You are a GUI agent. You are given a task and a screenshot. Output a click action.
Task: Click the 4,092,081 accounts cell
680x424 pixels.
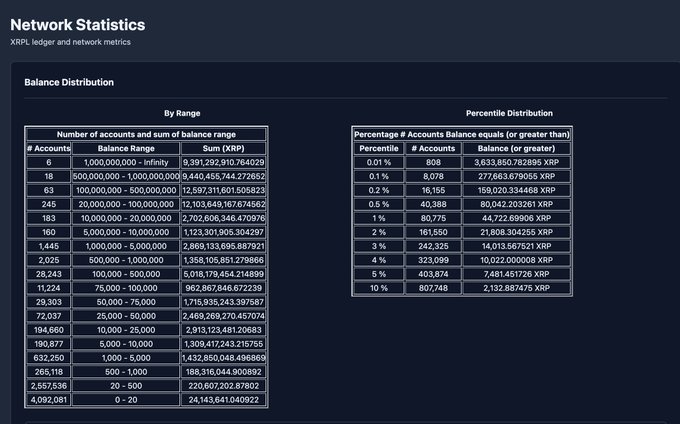click(x=49, y=400)
